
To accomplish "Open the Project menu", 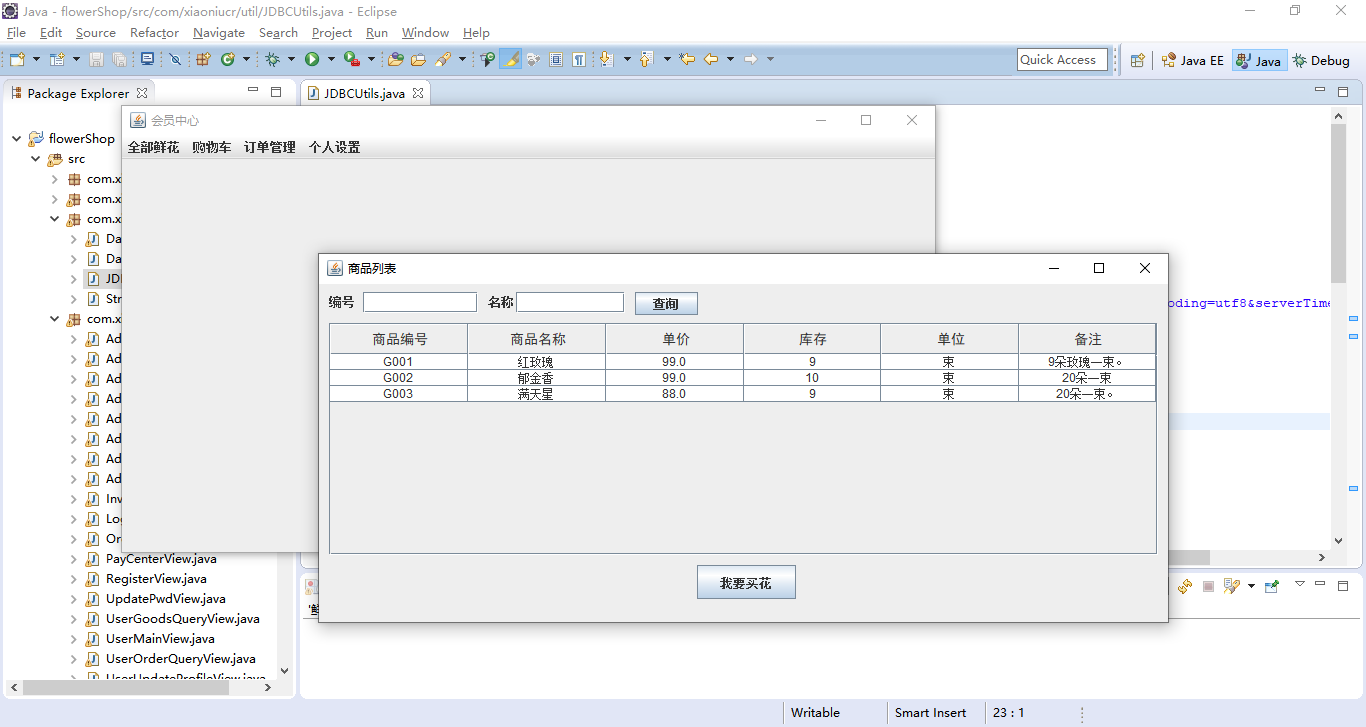I will 332,33.
